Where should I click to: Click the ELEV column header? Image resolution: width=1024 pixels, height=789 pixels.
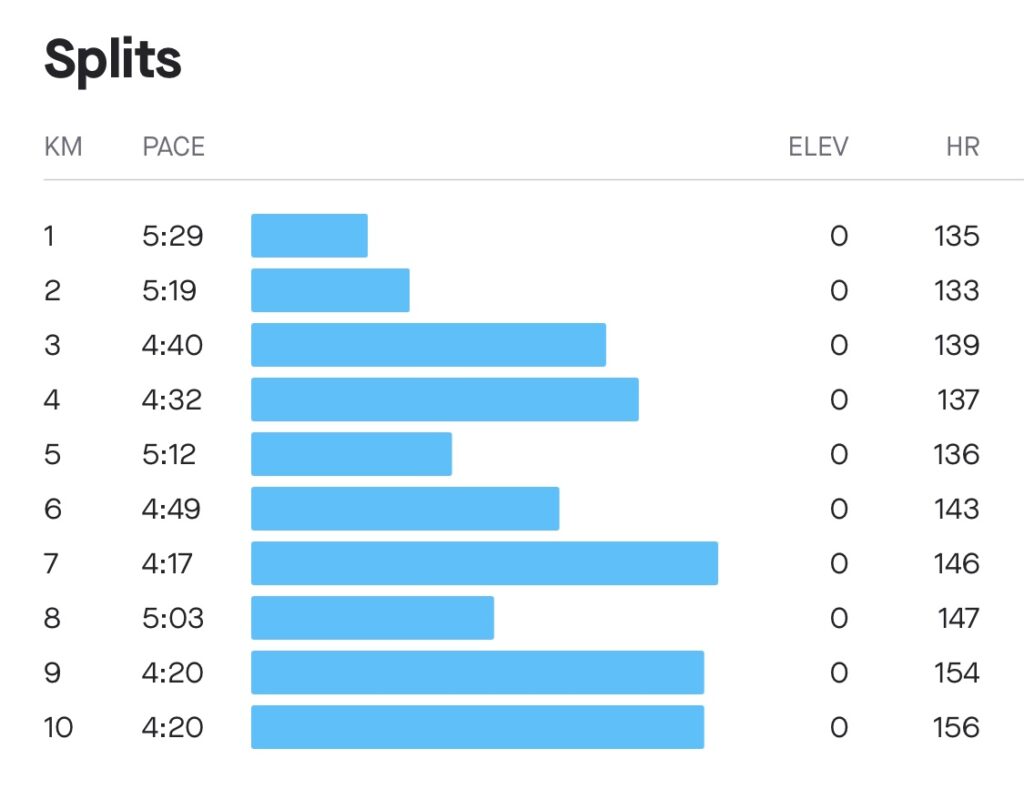(x=818, y=147)
